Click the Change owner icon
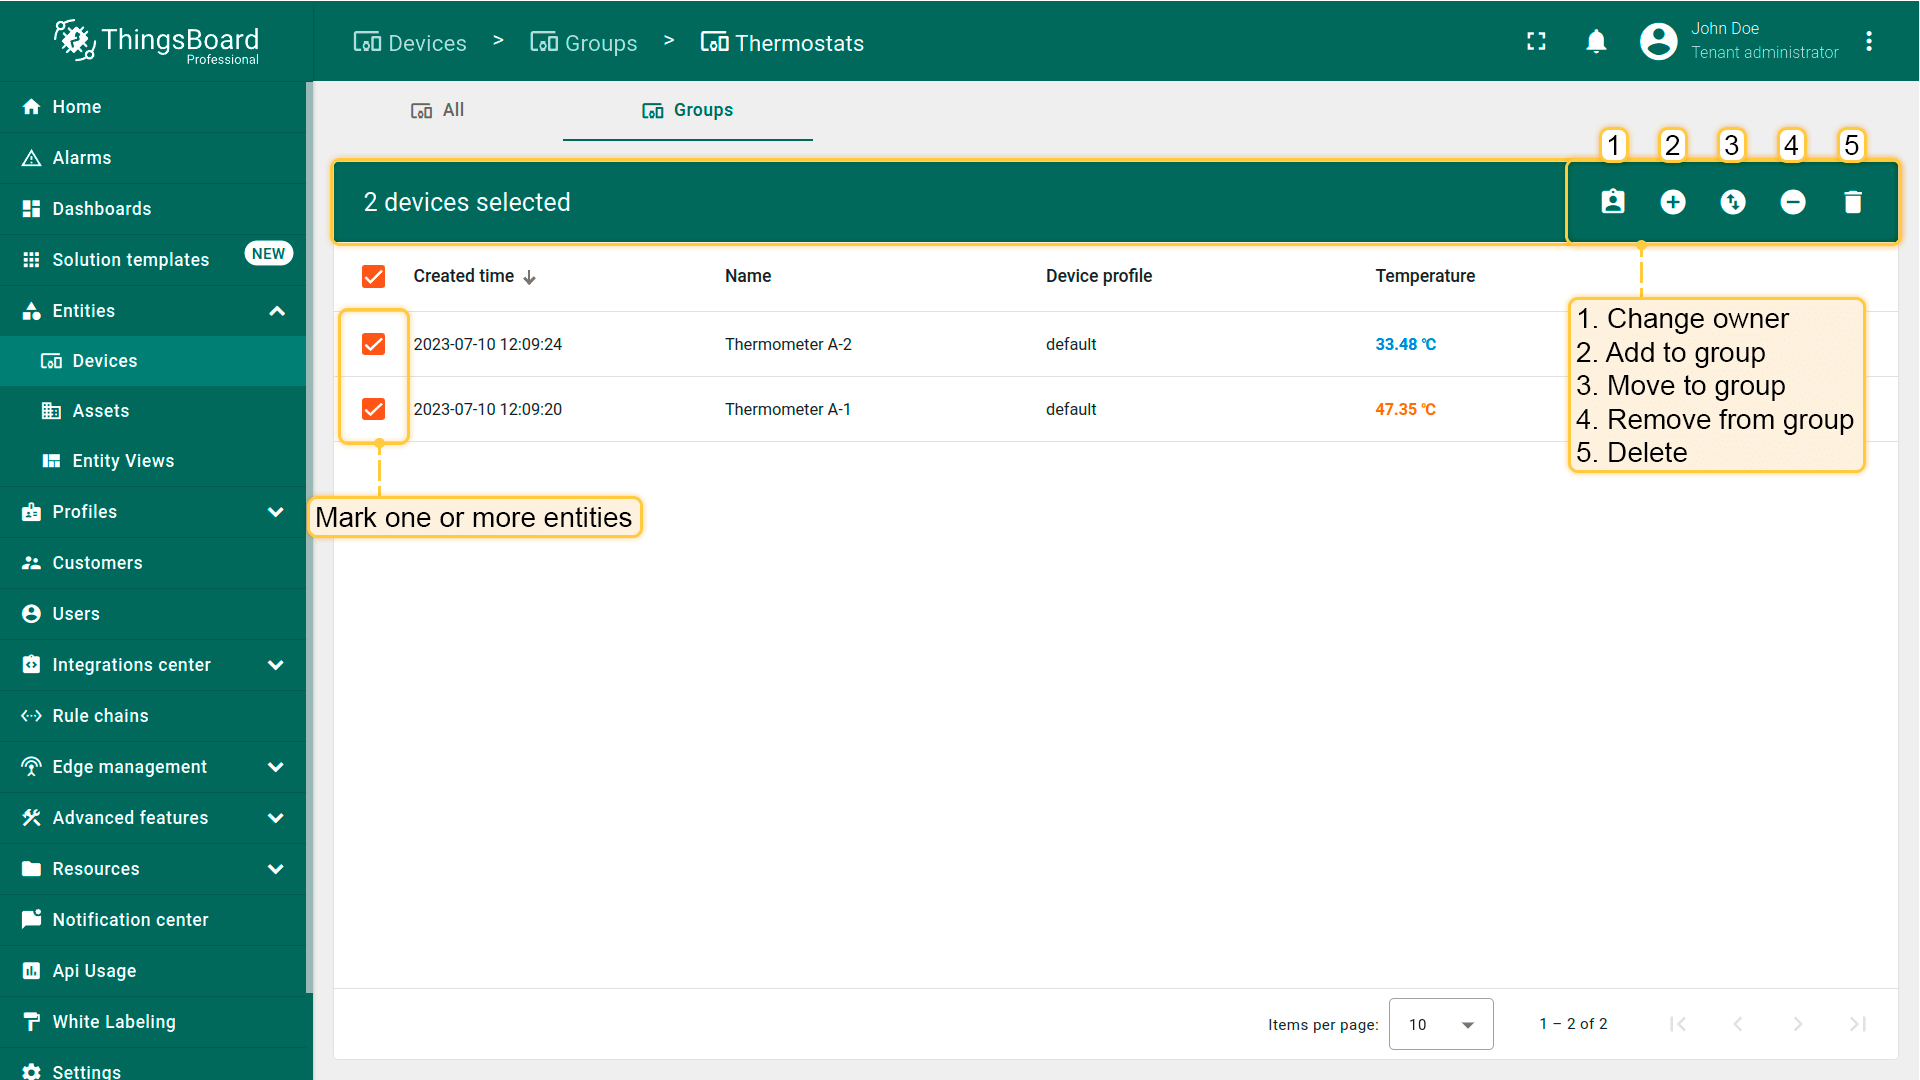The height and width of the screenshot is (1080, 1920). pyautogui.click(x=1613, y=202)
